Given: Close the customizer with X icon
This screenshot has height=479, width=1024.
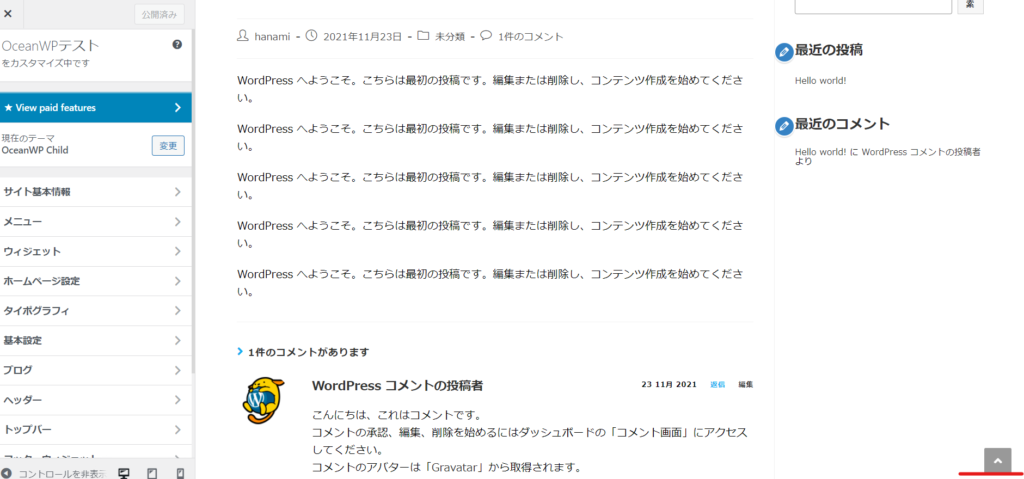Looking at the screenshot, I should tap(8, 13).
